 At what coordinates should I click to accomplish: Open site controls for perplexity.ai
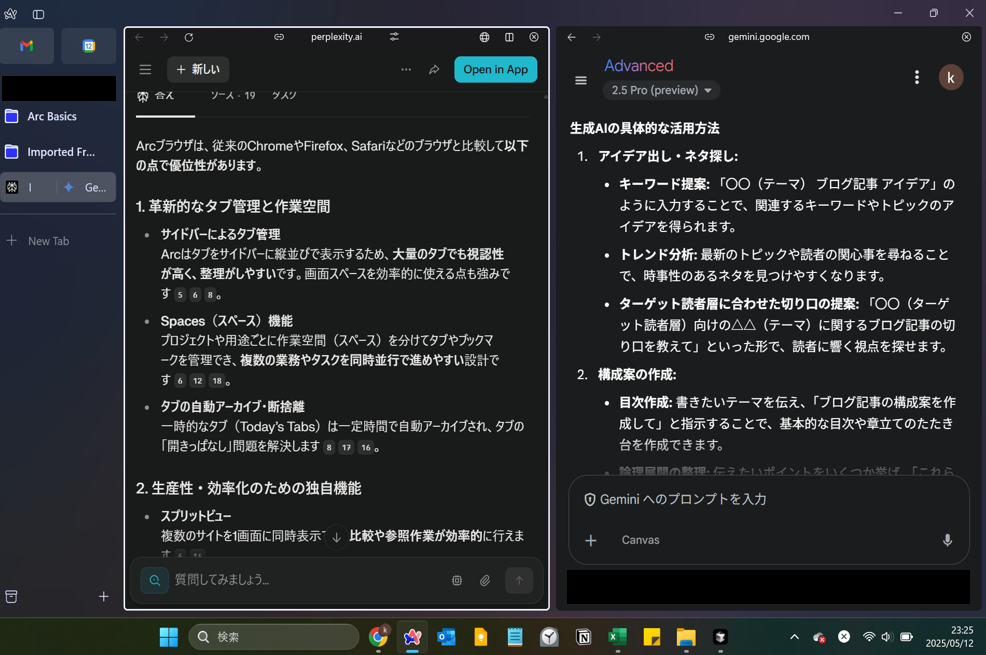pyautogui.click(x=394, y=37)
